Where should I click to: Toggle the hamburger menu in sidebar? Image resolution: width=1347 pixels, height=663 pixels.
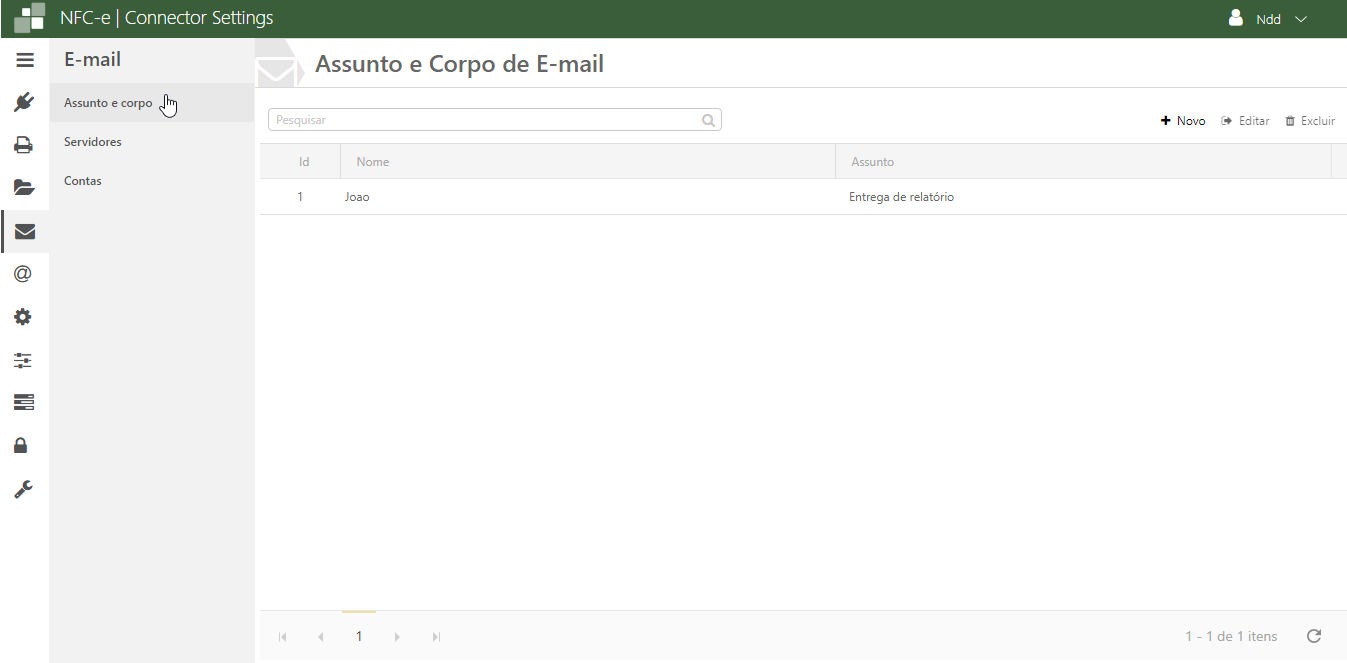[x=25, y=60]
